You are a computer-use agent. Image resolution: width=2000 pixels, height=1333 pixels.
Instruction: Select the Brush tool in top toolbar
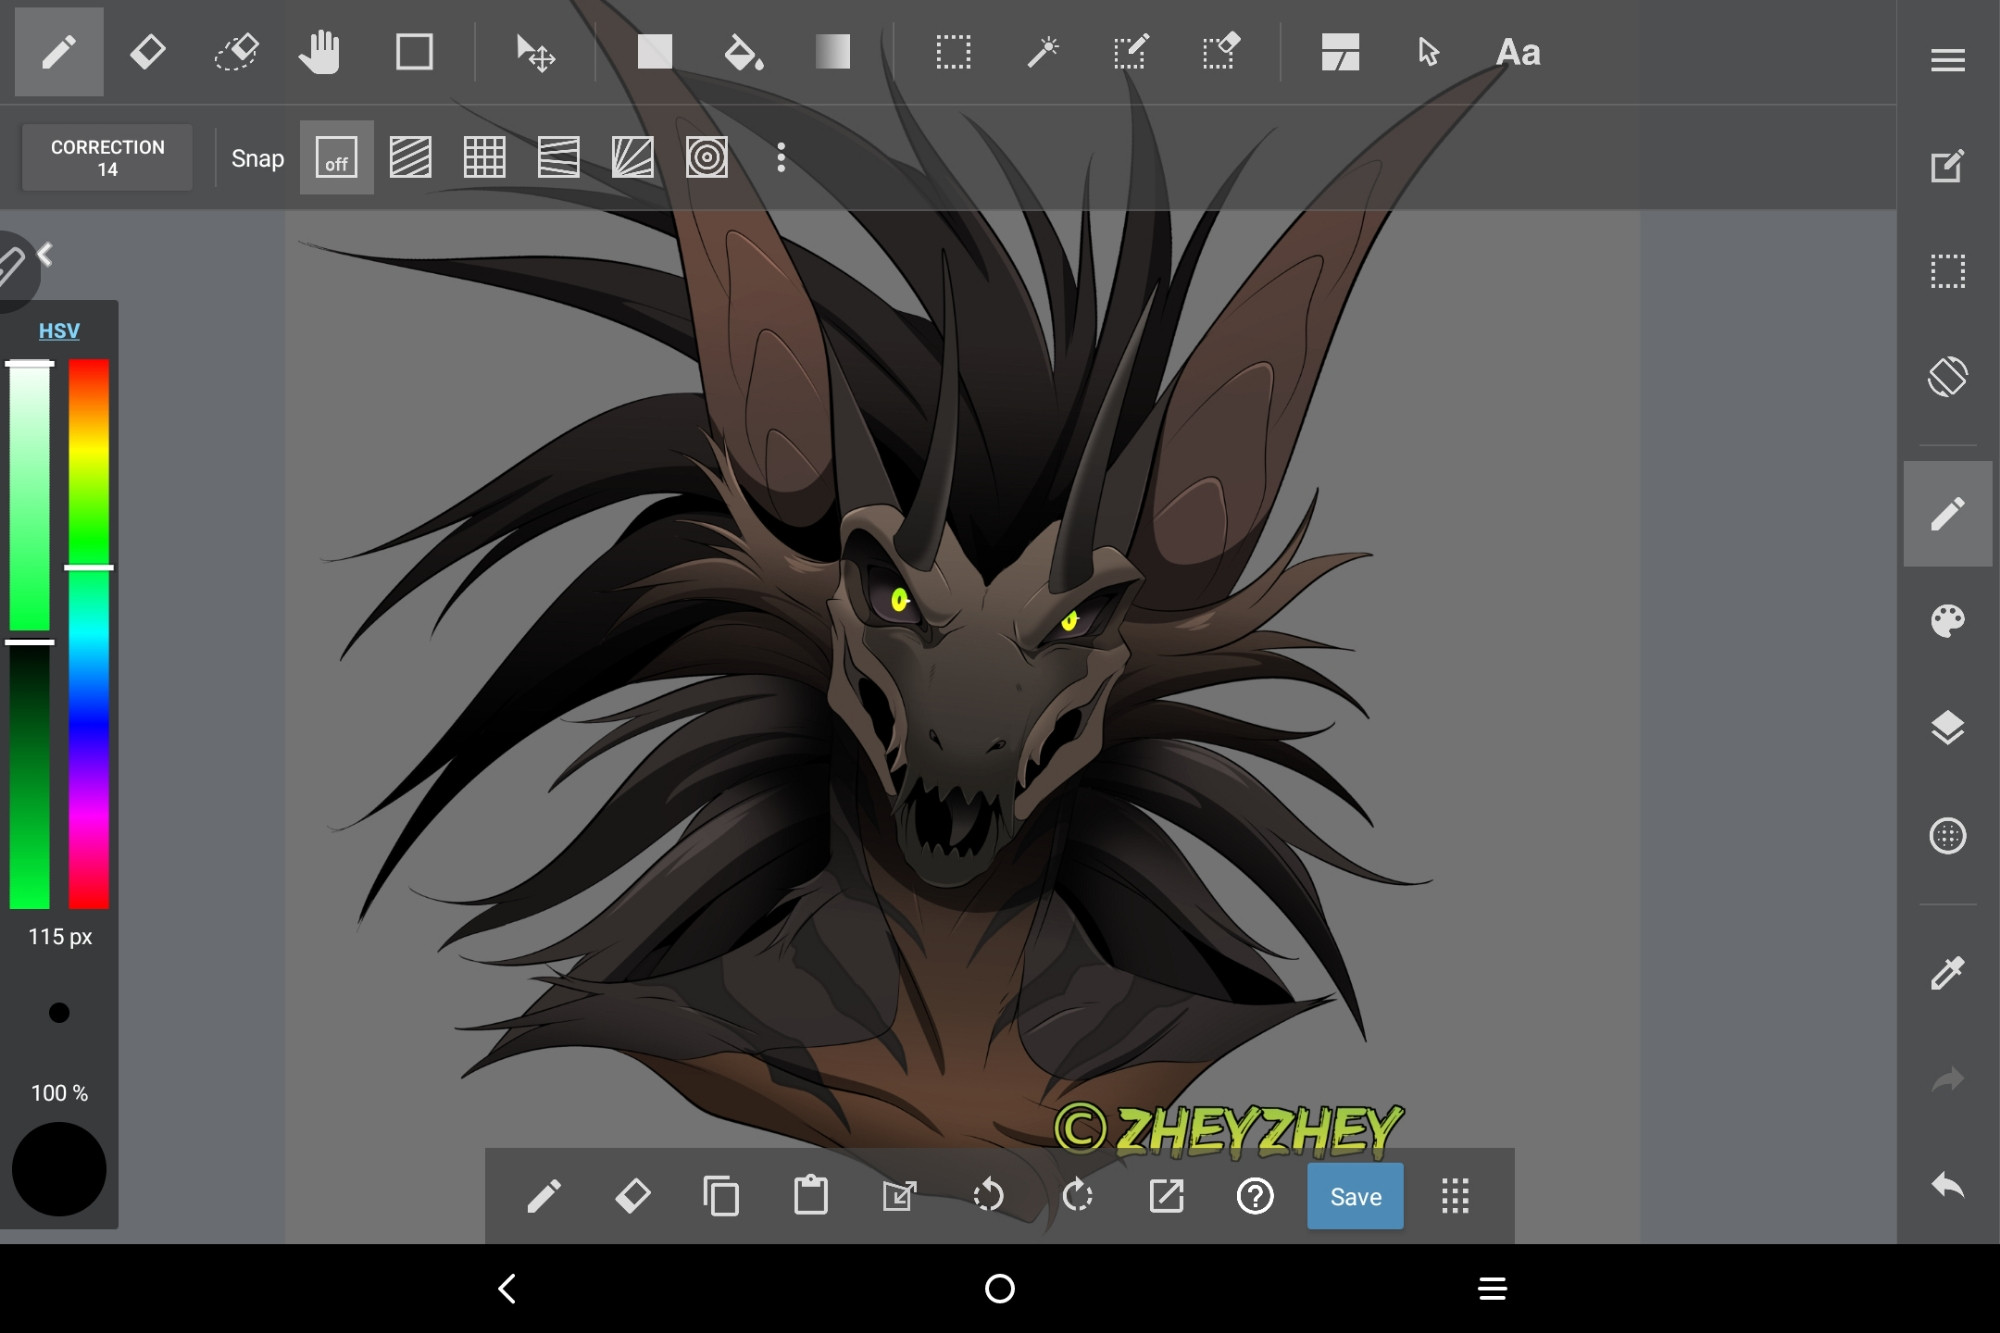click(59, 52)
